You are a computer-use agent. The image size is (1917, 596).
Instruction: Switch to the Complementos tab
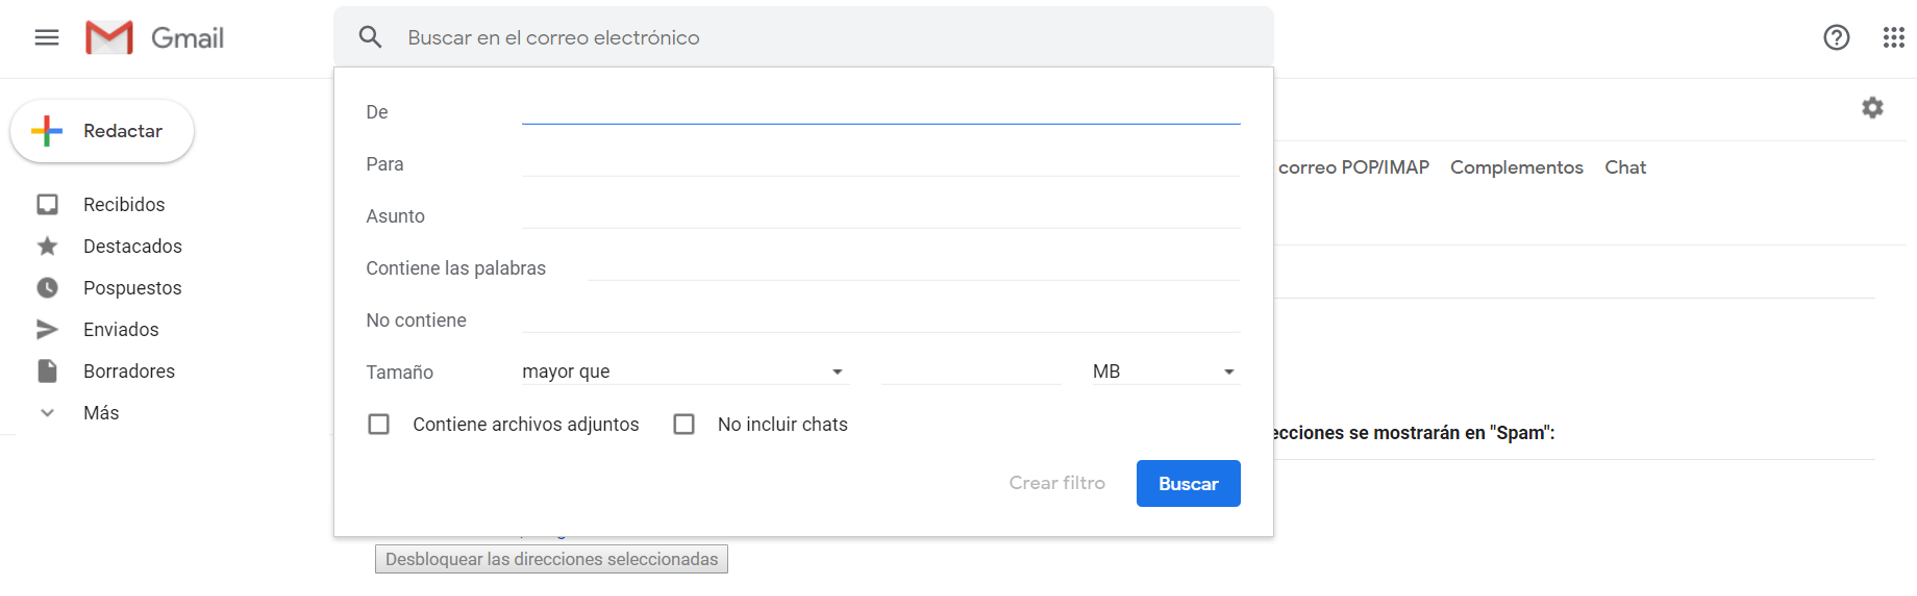pyautogui.click(x=1516, y=168)
